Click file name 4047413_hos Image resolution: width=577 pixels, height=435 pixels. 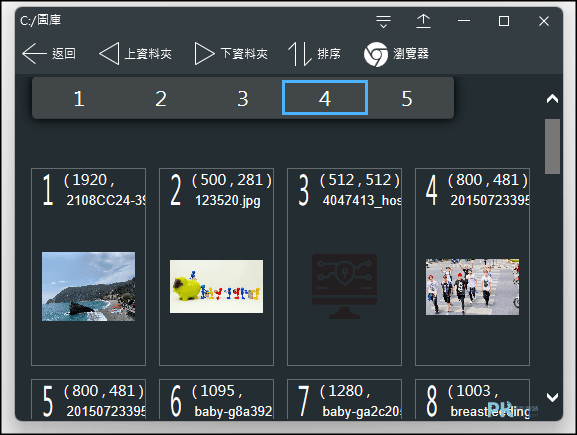[x=362, y=200]
